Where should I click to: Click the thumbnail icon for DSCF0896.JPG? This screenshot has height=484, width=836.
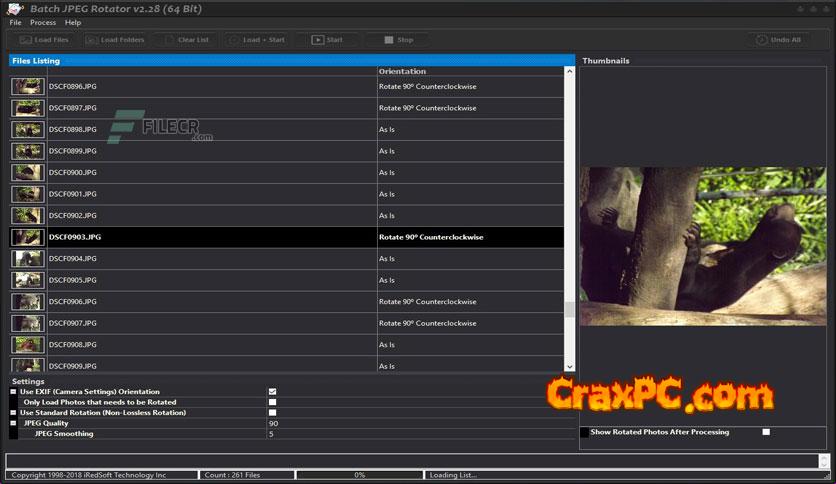27,87
